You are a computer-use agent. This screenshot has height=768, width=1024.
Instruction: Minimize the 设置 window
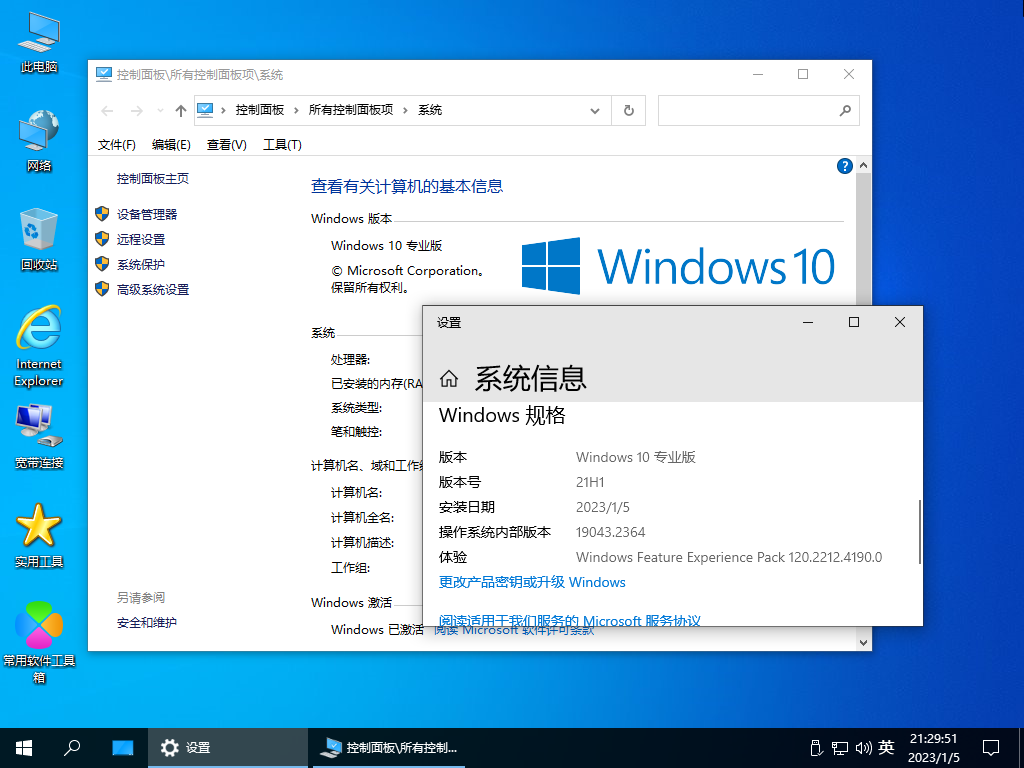808,322
